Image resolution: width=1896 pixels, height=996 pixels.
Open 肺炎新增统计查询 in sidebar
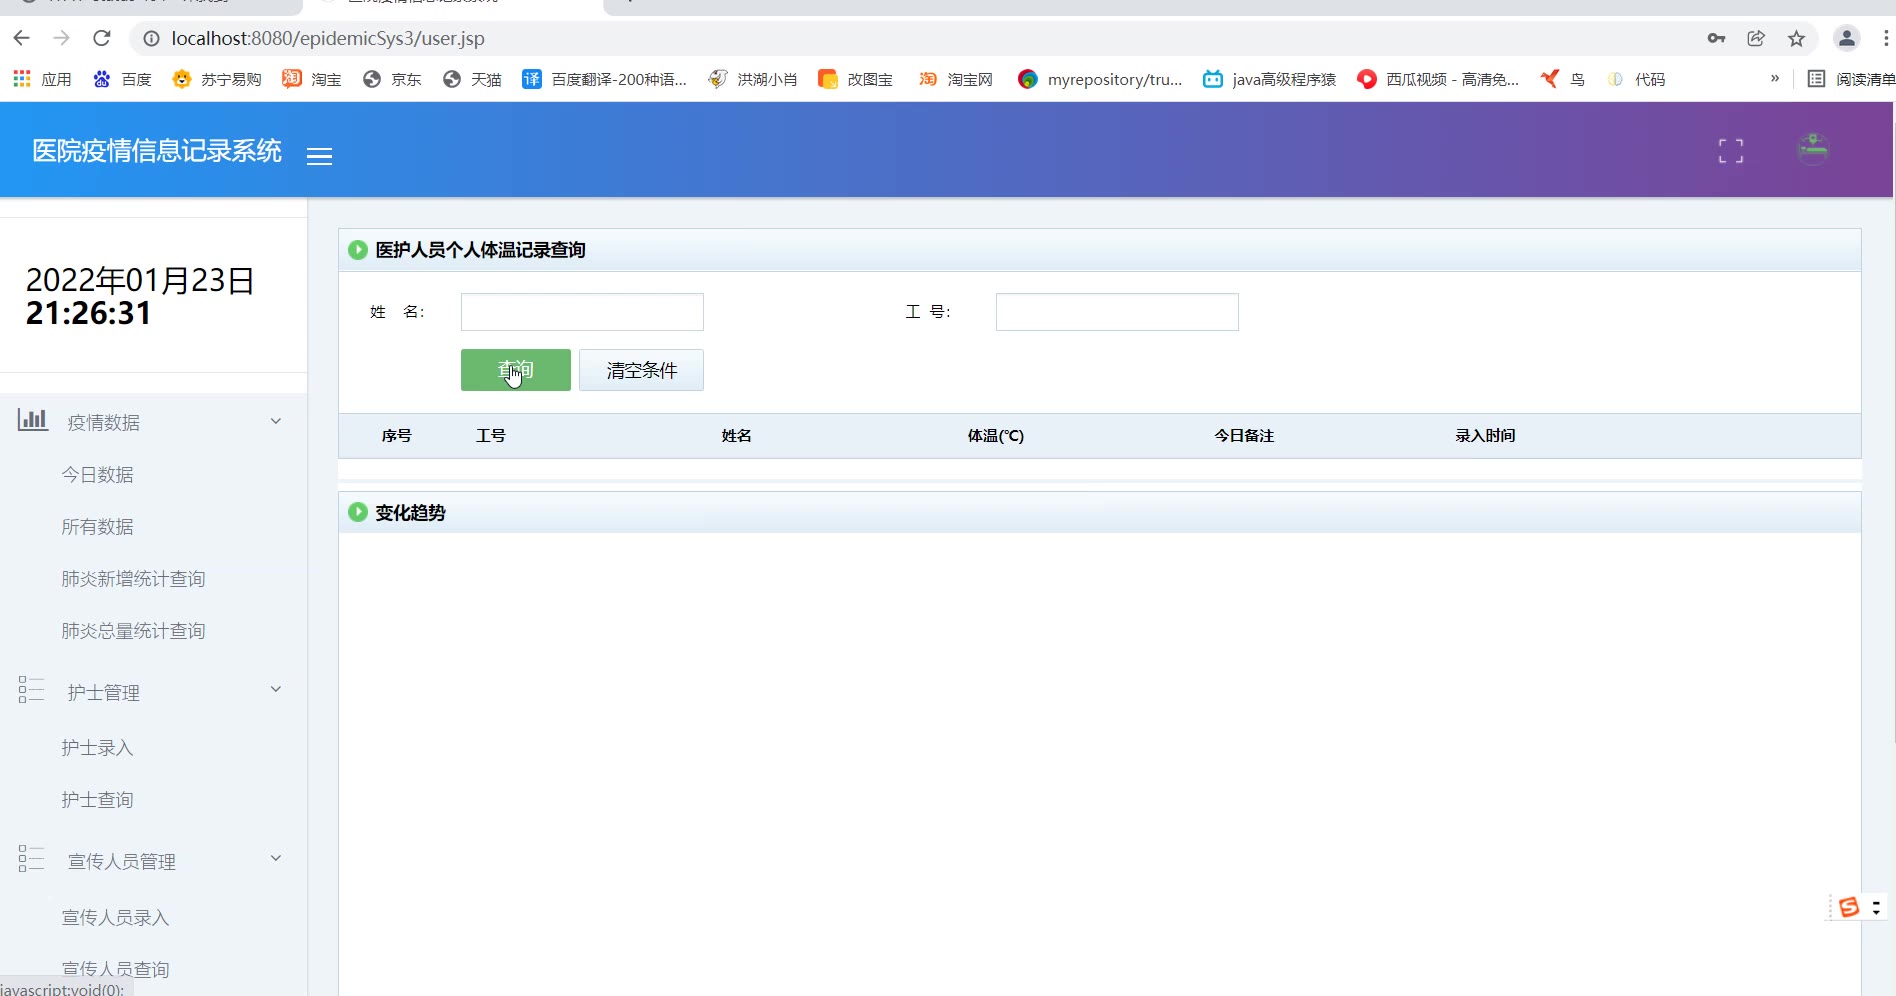(x=133, y=579)
